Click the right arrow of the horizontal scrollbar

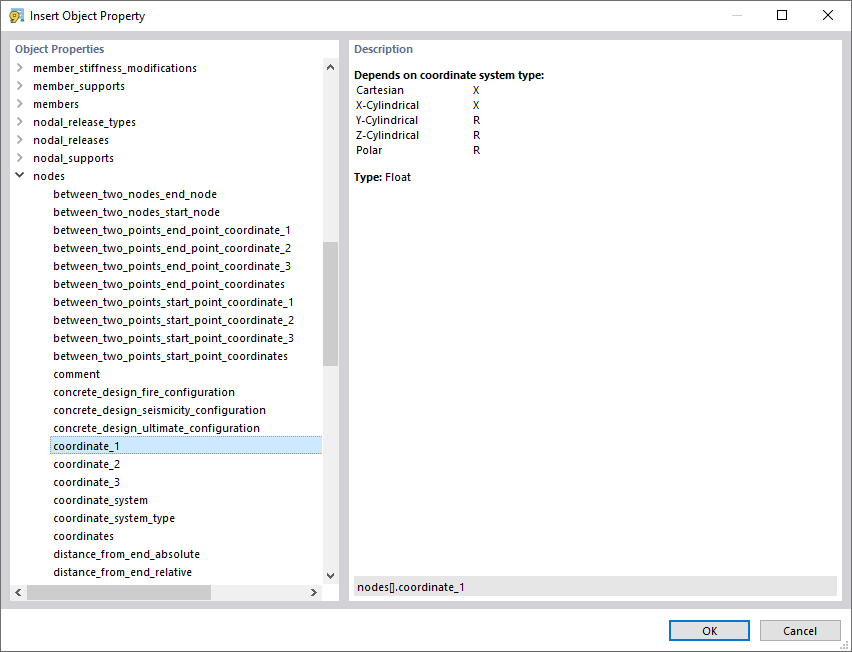pos(314,592)
